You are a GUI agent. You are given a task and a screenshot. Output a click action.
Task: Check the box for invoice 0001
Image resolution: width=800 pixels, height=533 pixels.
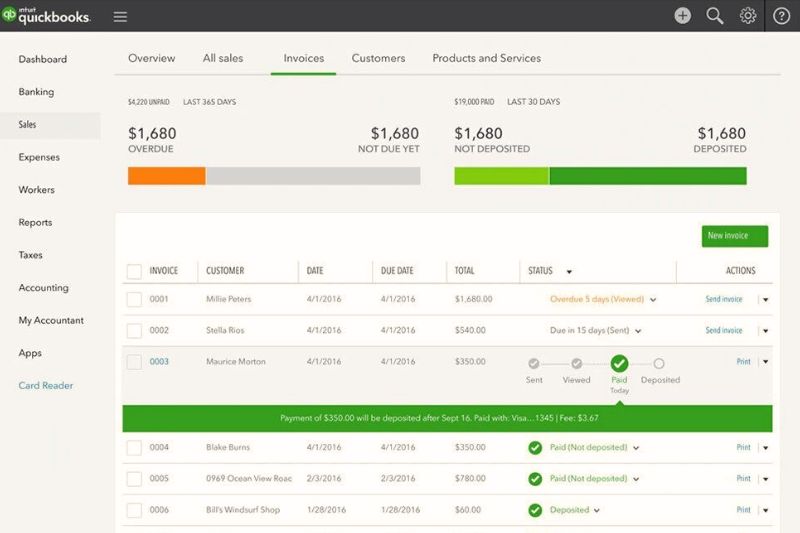(134, 299)
